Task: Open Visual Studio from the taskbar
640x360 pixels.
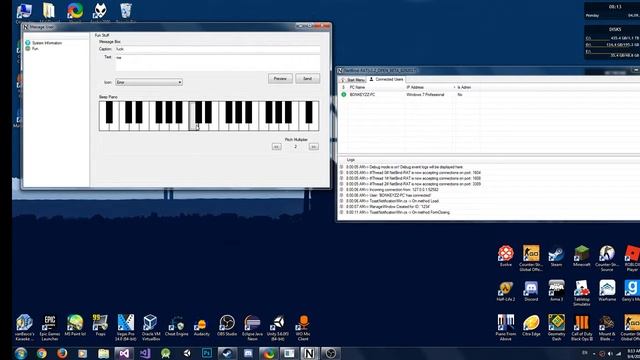Action: tap(124, 353)
